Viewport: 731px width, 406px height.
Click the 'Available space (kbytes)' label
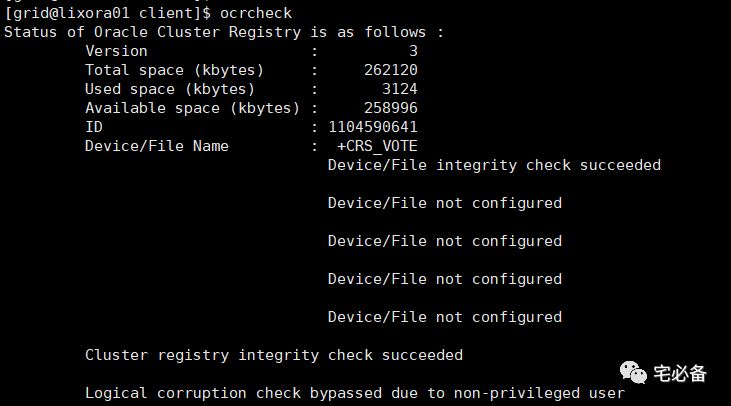(x=193, y=108)
